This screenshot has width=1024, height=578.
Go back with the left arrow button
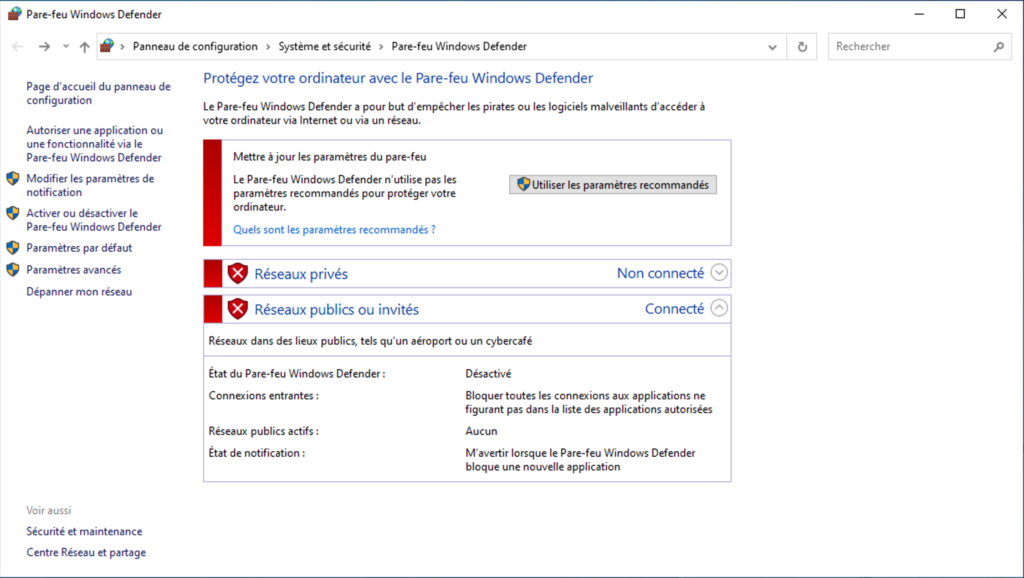[x=18, y=46]
